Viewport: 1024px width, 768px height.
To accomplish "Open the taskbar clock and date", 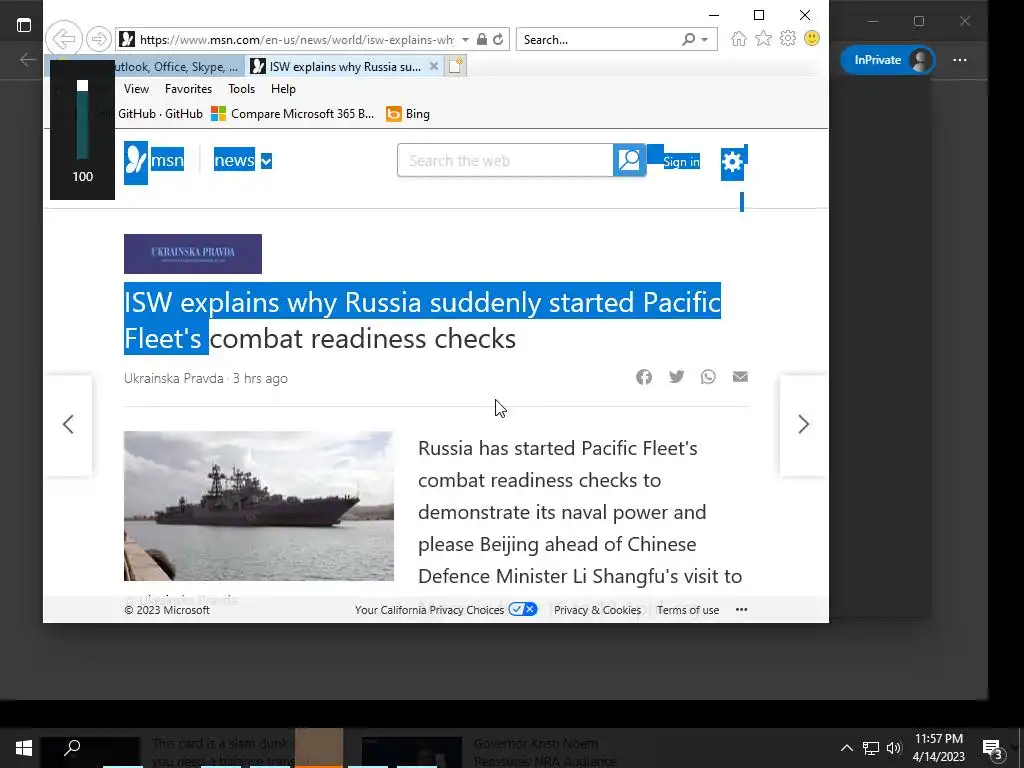I will 938,748.
